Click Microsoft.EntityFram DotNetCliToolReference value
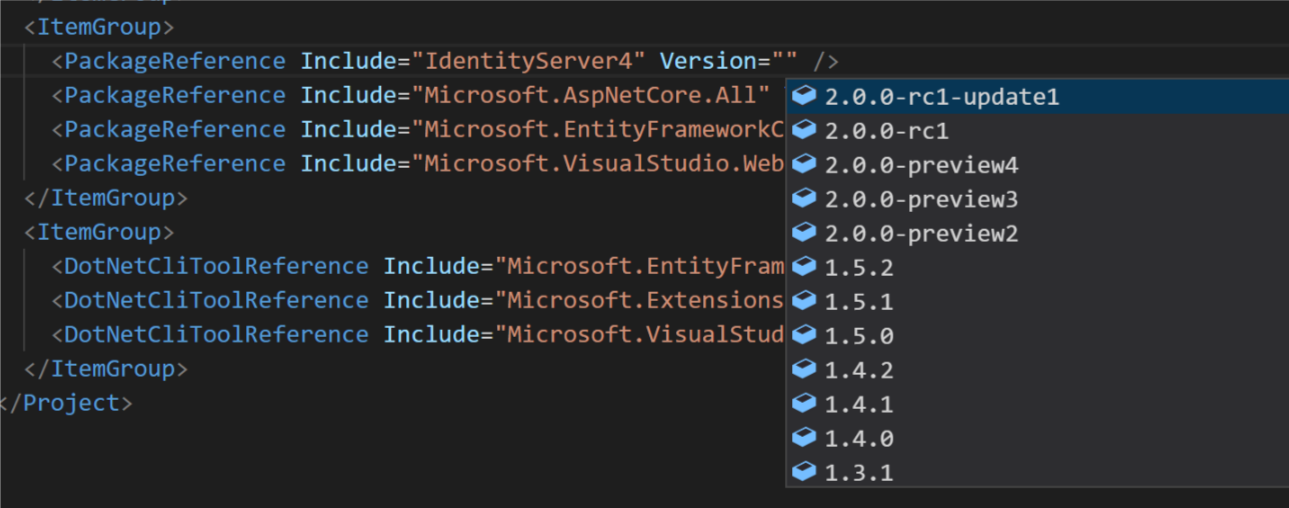This screenshot has width=1289, height=508. [640, 266]
